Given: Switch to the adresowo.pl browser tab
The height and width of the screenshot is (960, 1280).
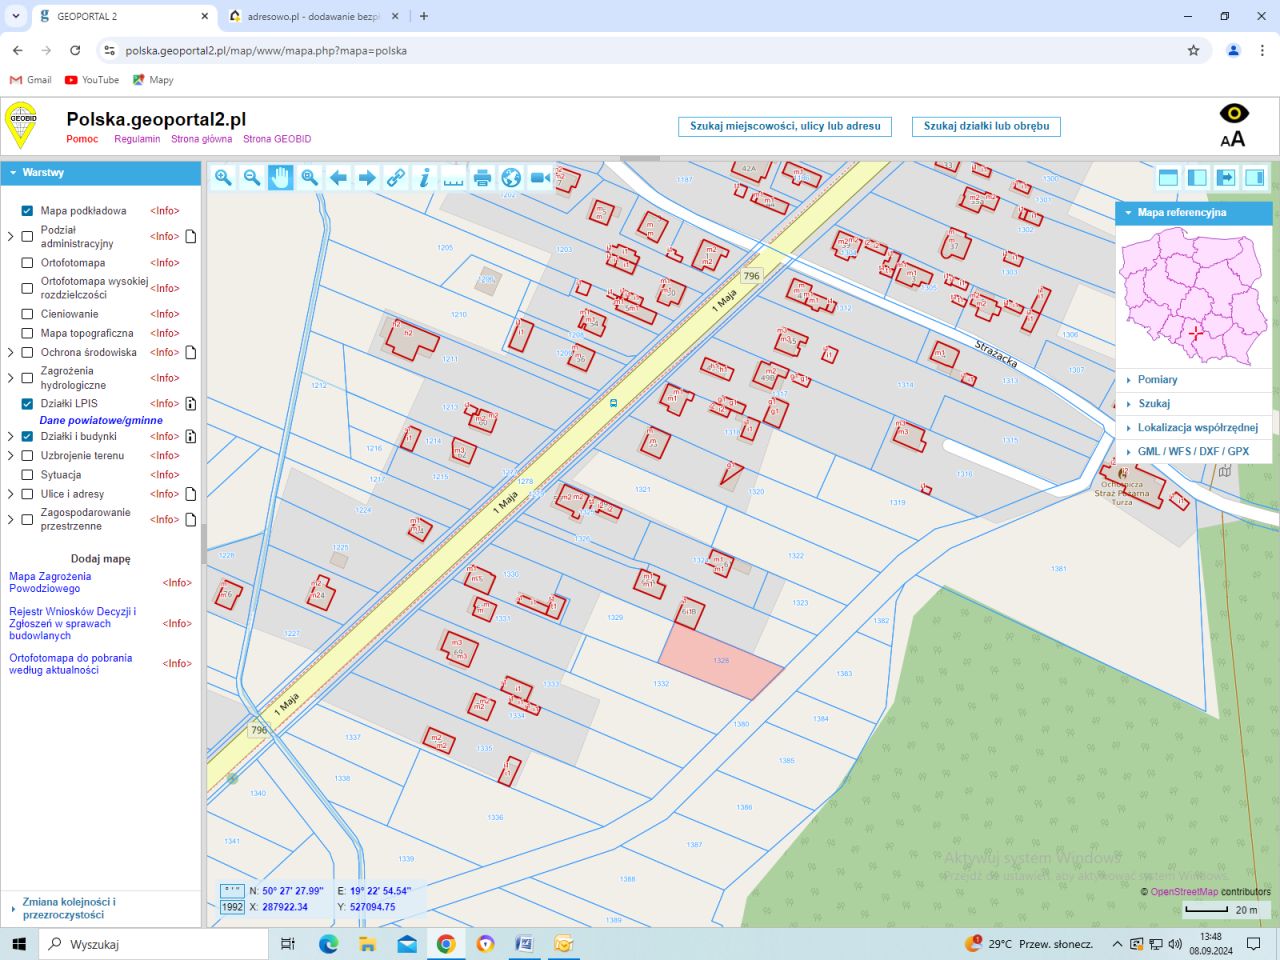Looking at the screenshot, I should tap(312, 16).
